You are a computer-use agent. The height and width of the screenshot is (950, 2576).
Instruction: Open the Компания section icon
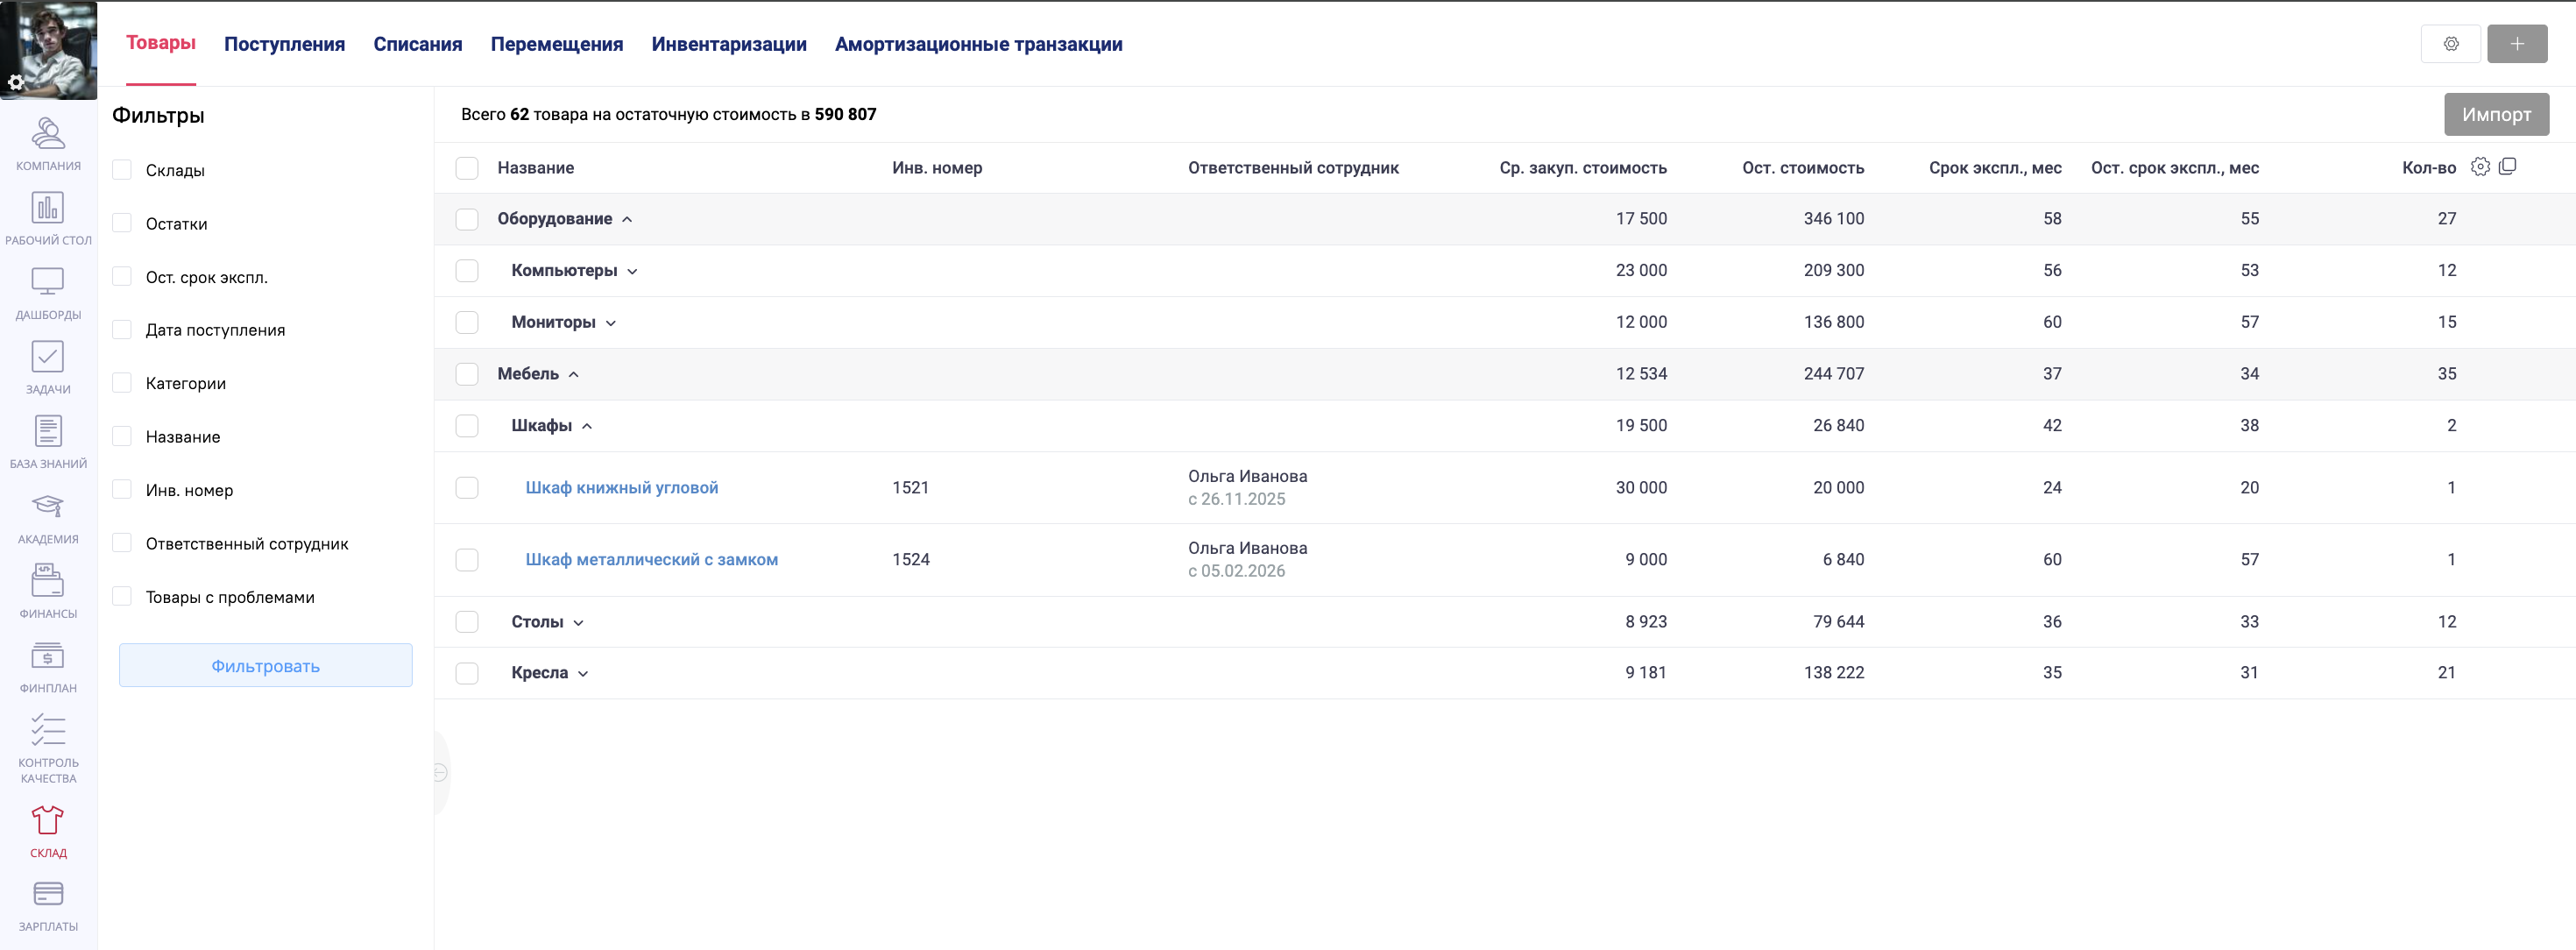pos(48,133)
